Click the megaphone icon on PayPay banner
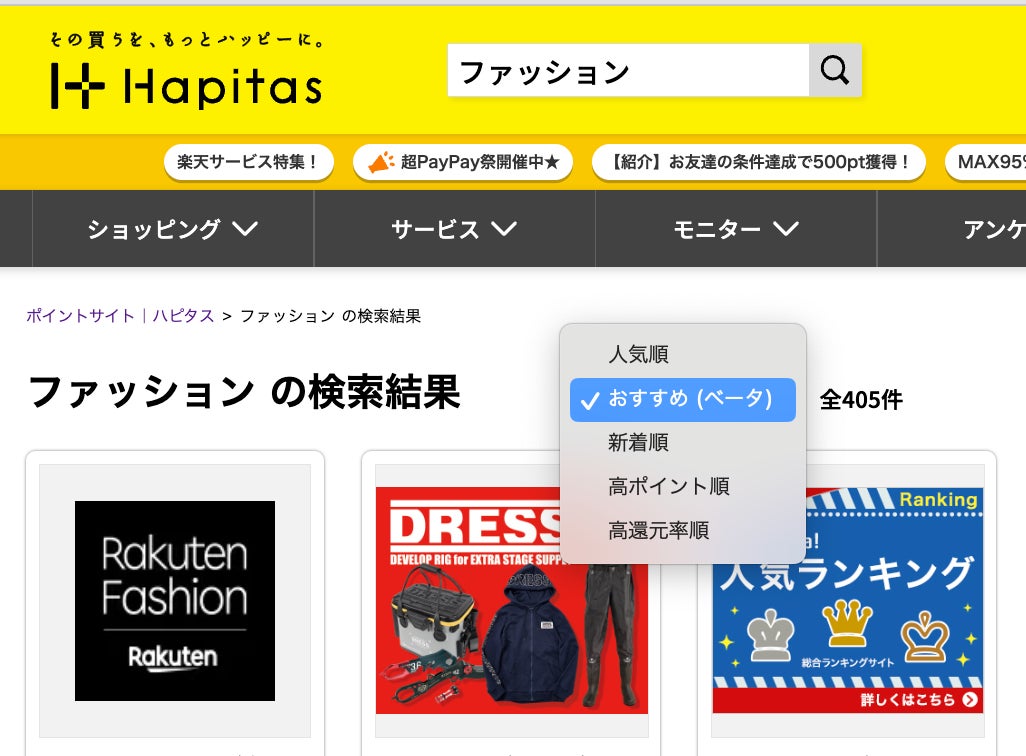The height and width of the screenshot is (756, 1026). 381,162
